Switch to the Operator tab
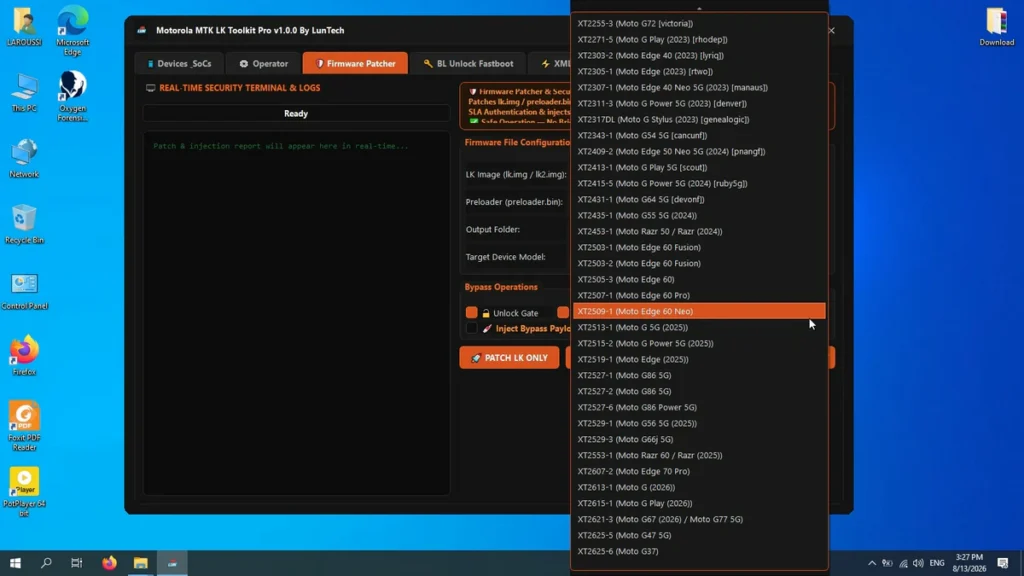This screenshot has height=576, width=1024. click(x=263, y=63)
